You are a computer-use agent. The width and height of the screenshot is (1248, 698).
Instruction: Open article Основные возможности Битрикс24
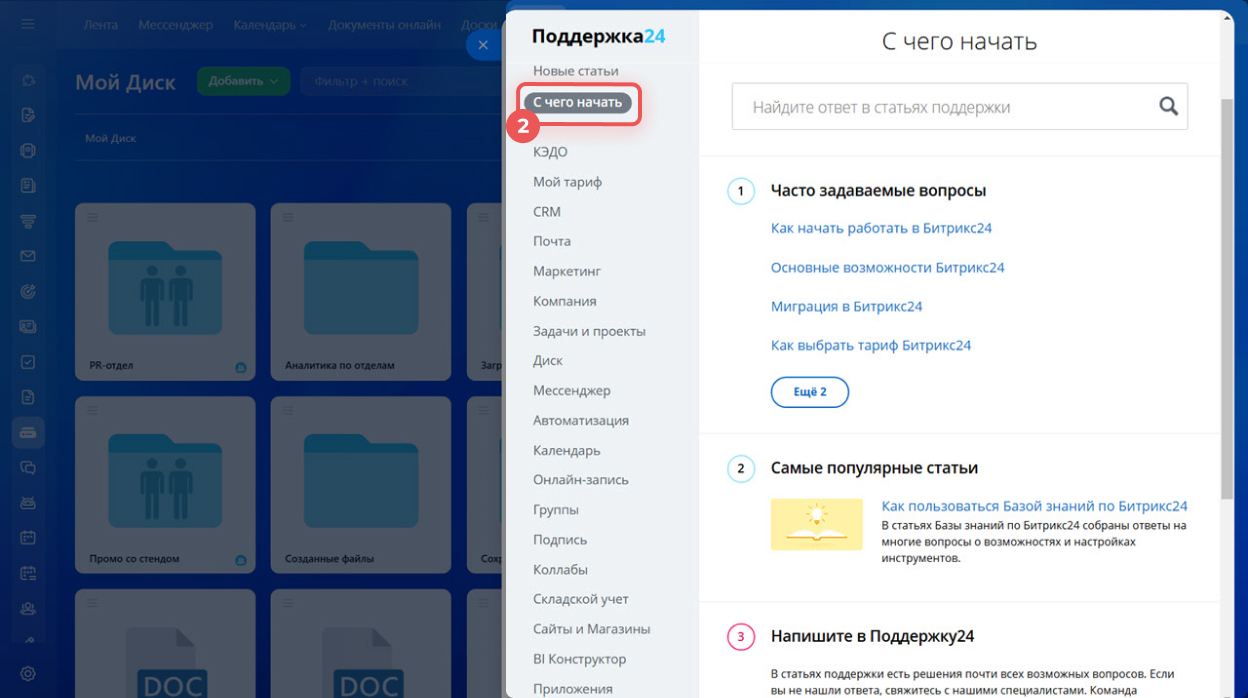888,268
